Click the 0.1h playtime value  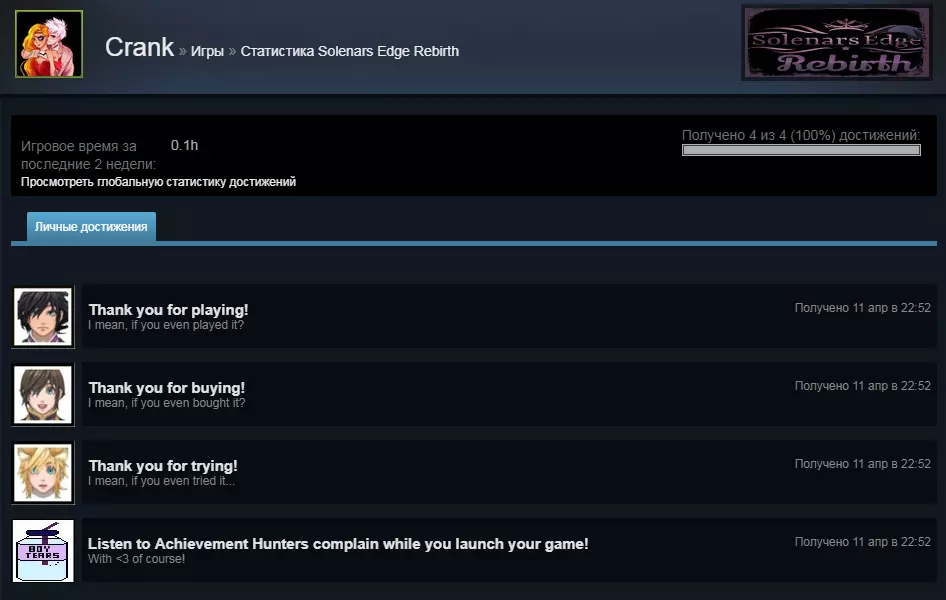[x=184, y=145]
